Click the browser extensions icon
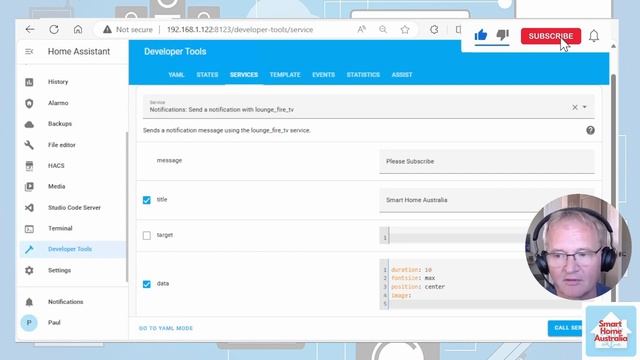 pyautogui.click(x=434, y=29)
